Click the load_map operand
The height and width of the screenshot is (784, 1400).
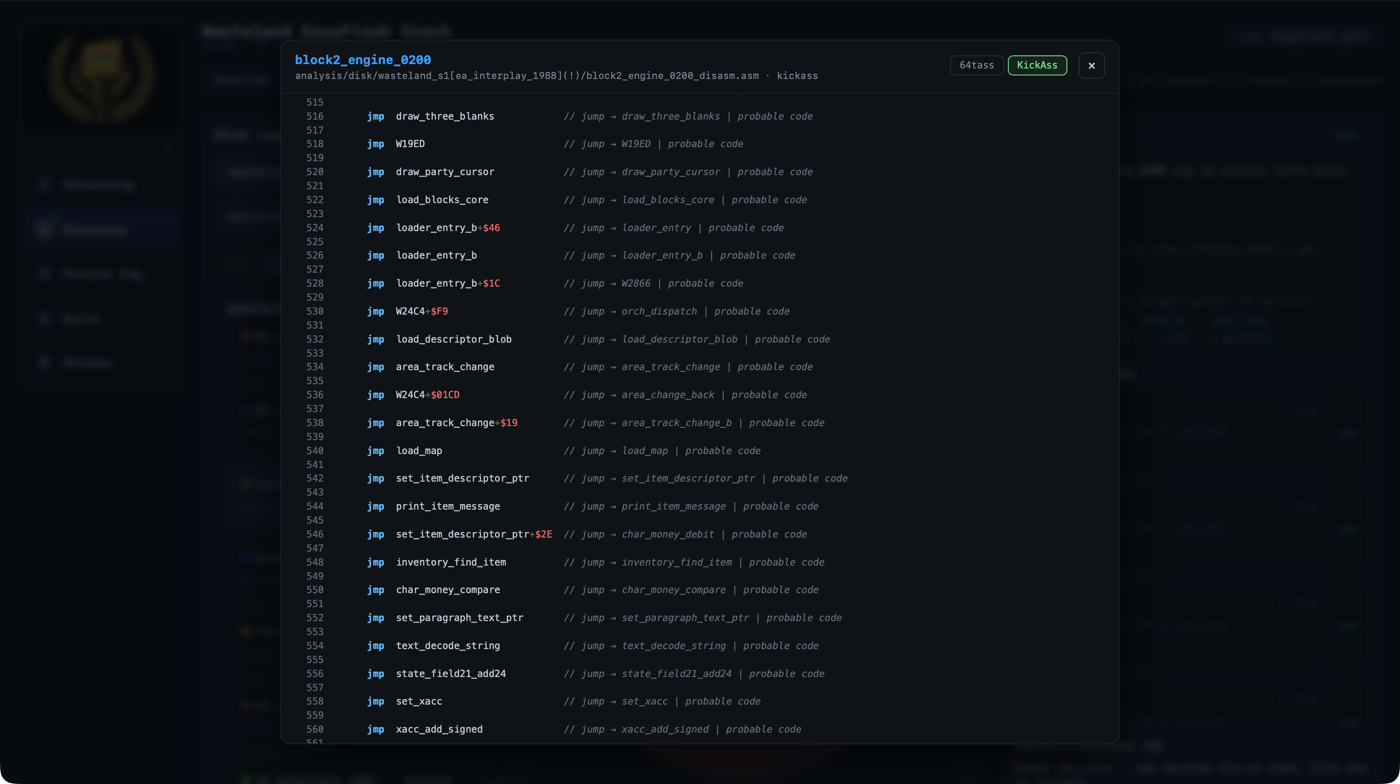coord(419,451)
